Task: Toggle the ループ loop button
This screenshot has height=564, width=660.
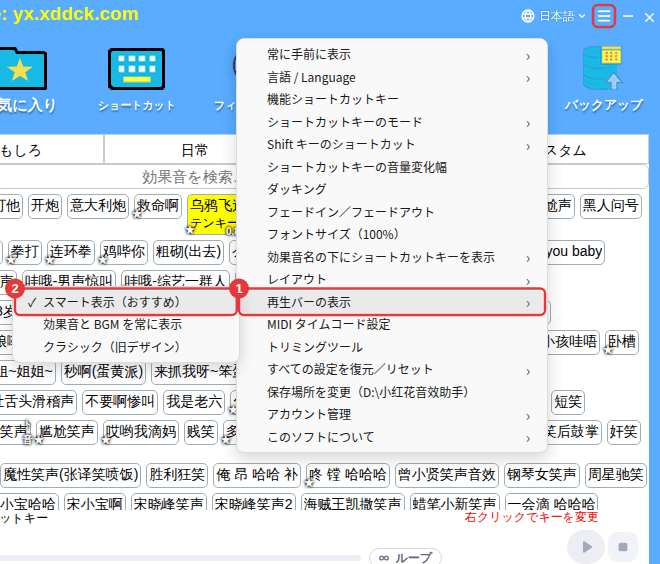Action: [405, 557]
